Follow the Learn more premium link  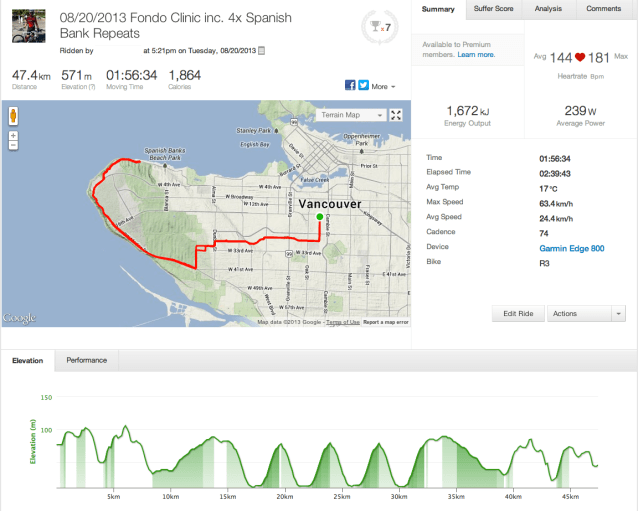click(474, 56)
